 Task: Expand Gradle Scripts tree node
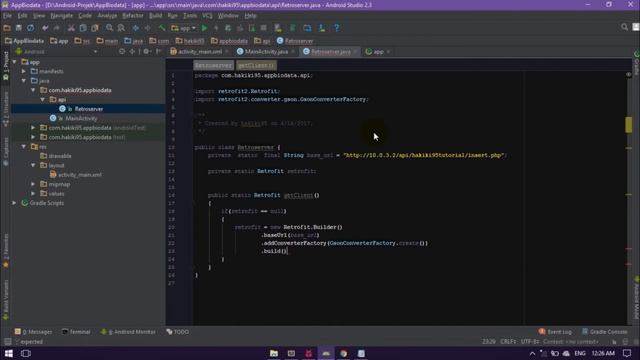15,203
